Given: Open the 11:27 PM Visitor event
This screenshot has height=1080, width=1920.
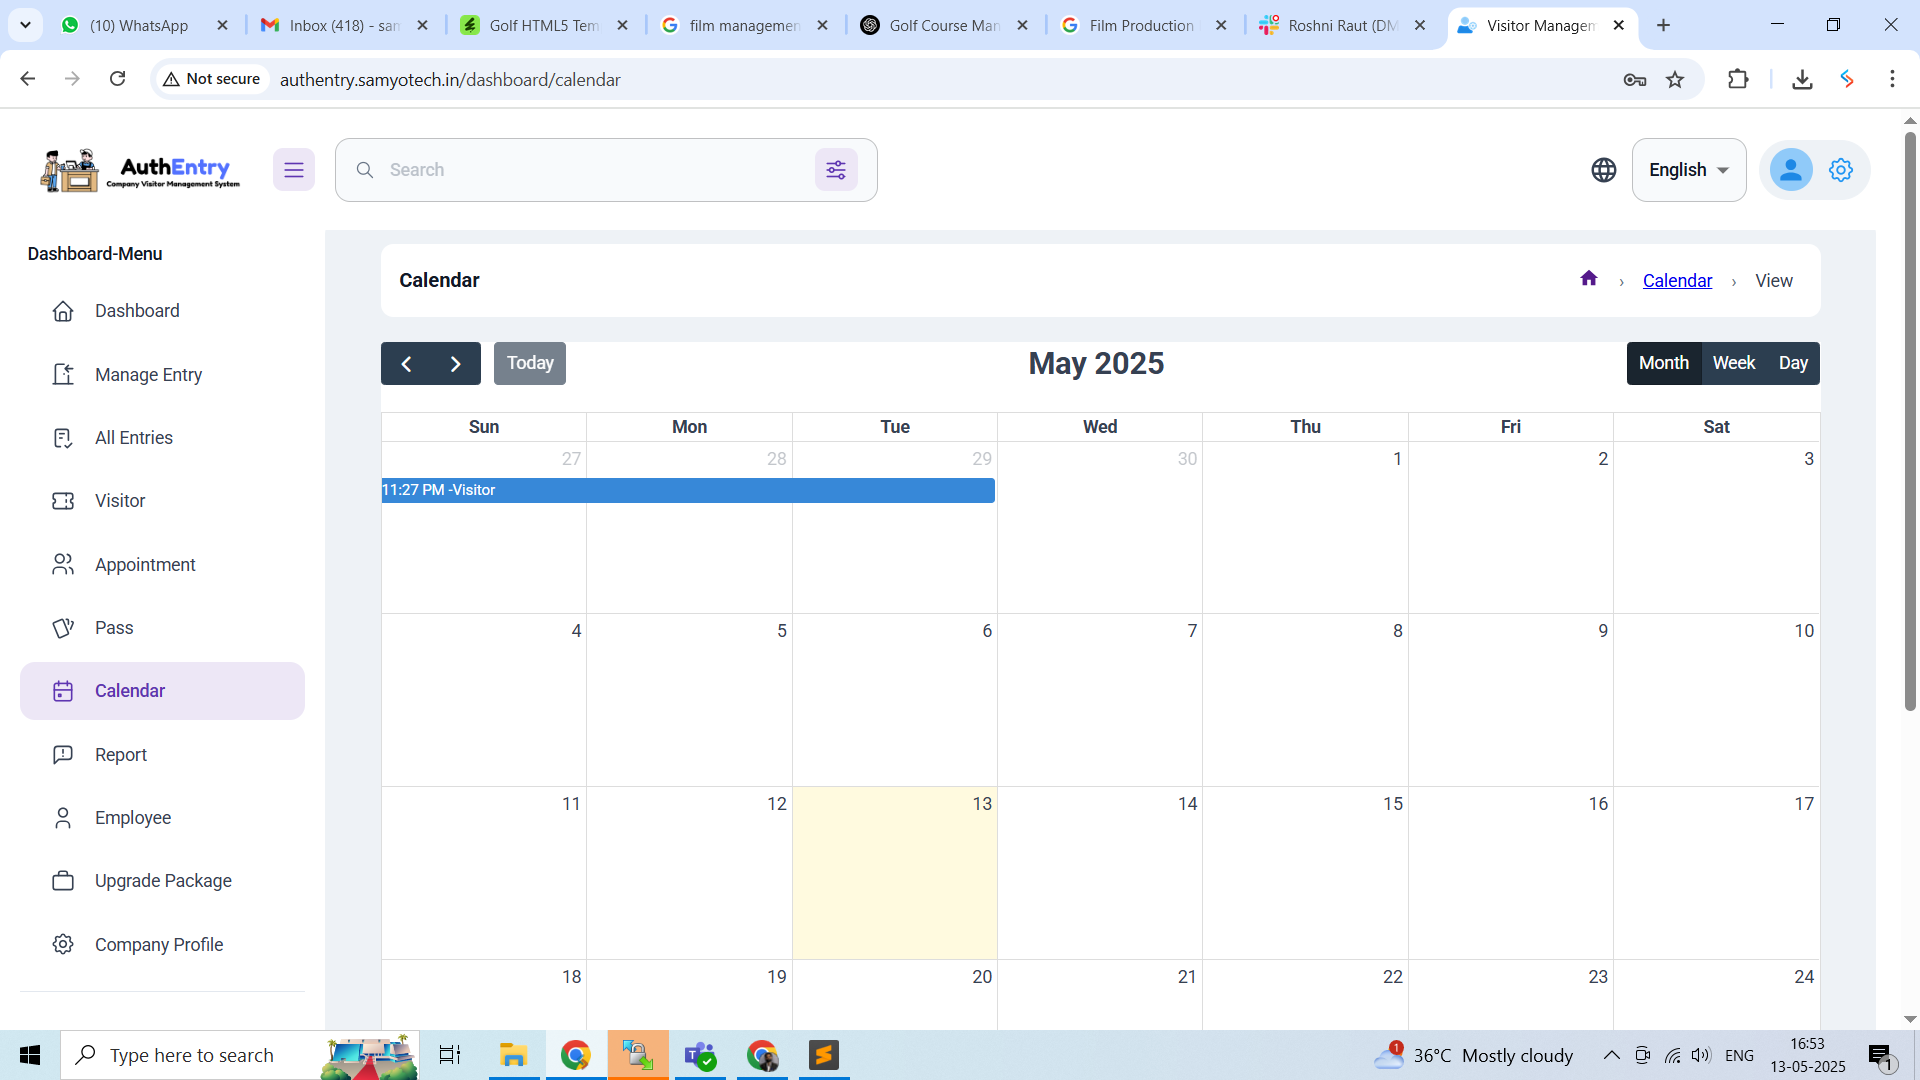Looking at the screenshot, I should coord(687,490).
